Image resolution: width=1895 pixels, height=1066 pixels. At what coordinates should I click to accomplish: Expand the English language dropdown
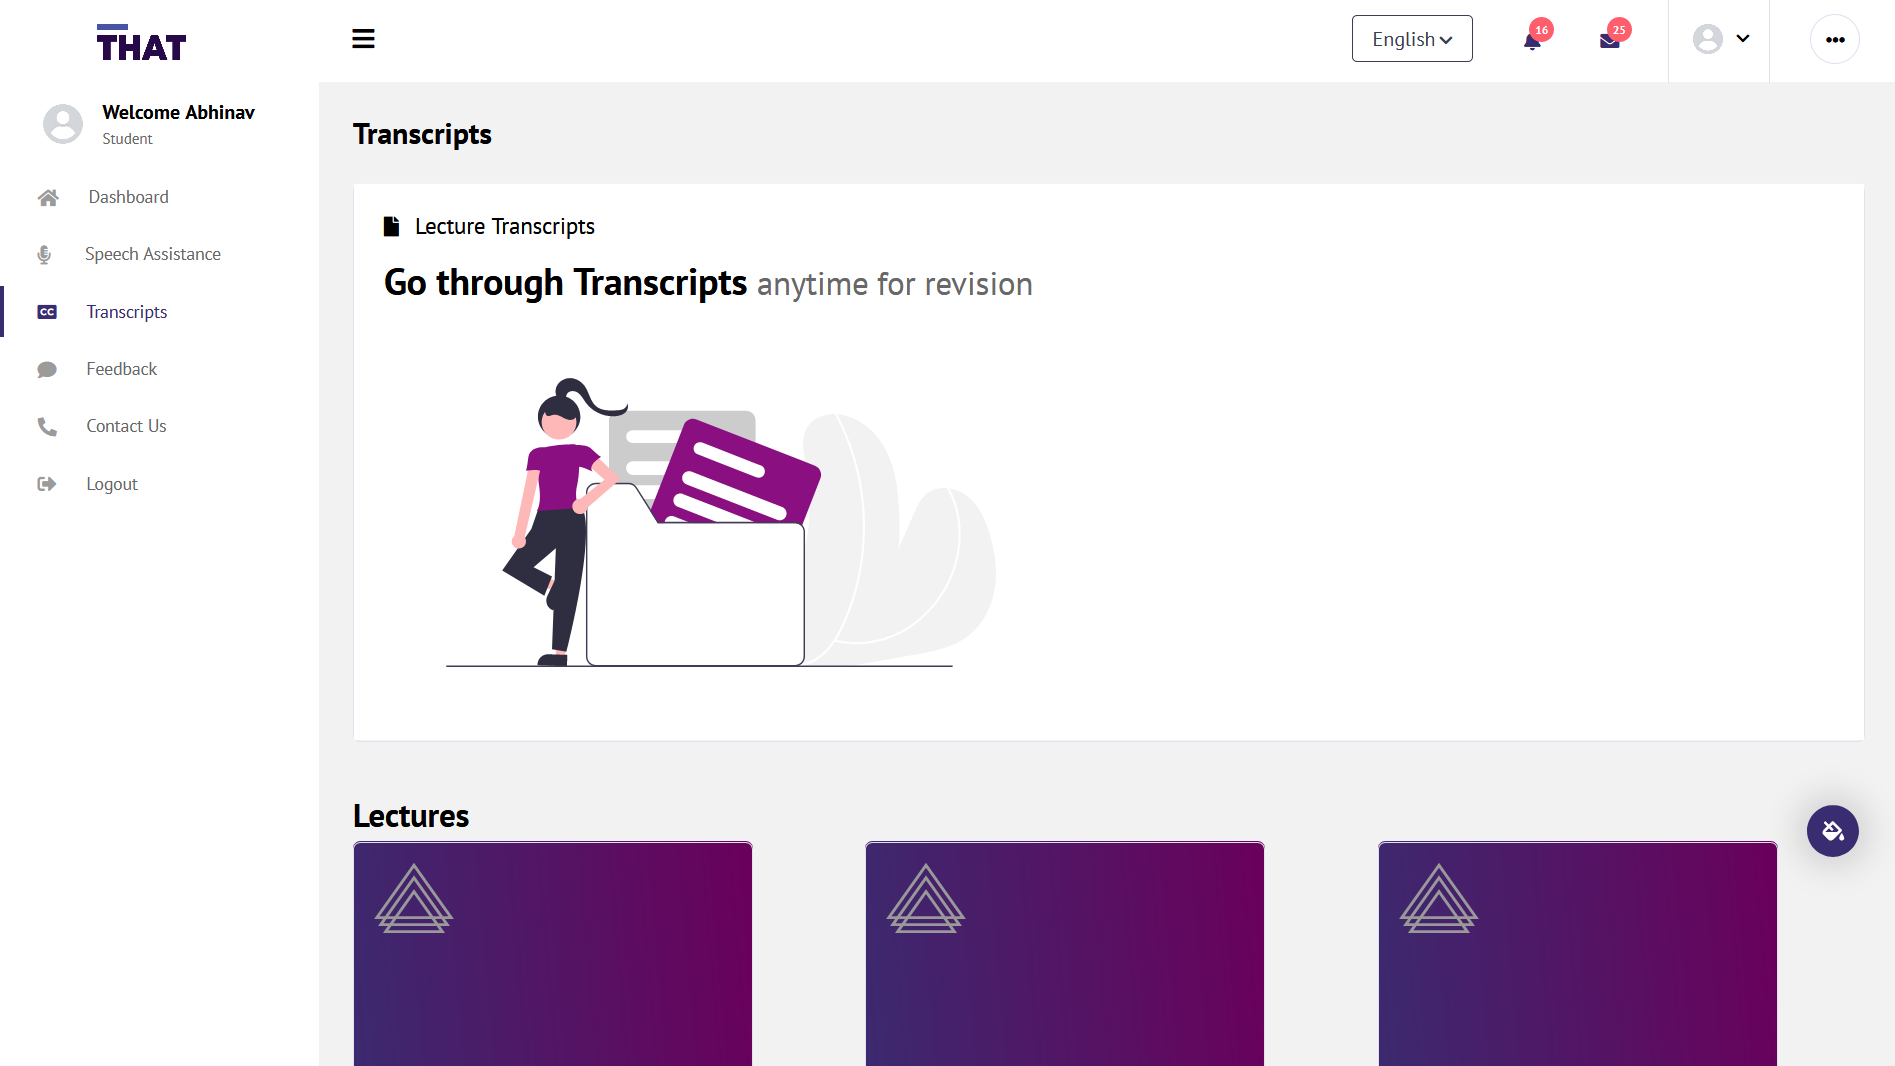click(1412, 39)
